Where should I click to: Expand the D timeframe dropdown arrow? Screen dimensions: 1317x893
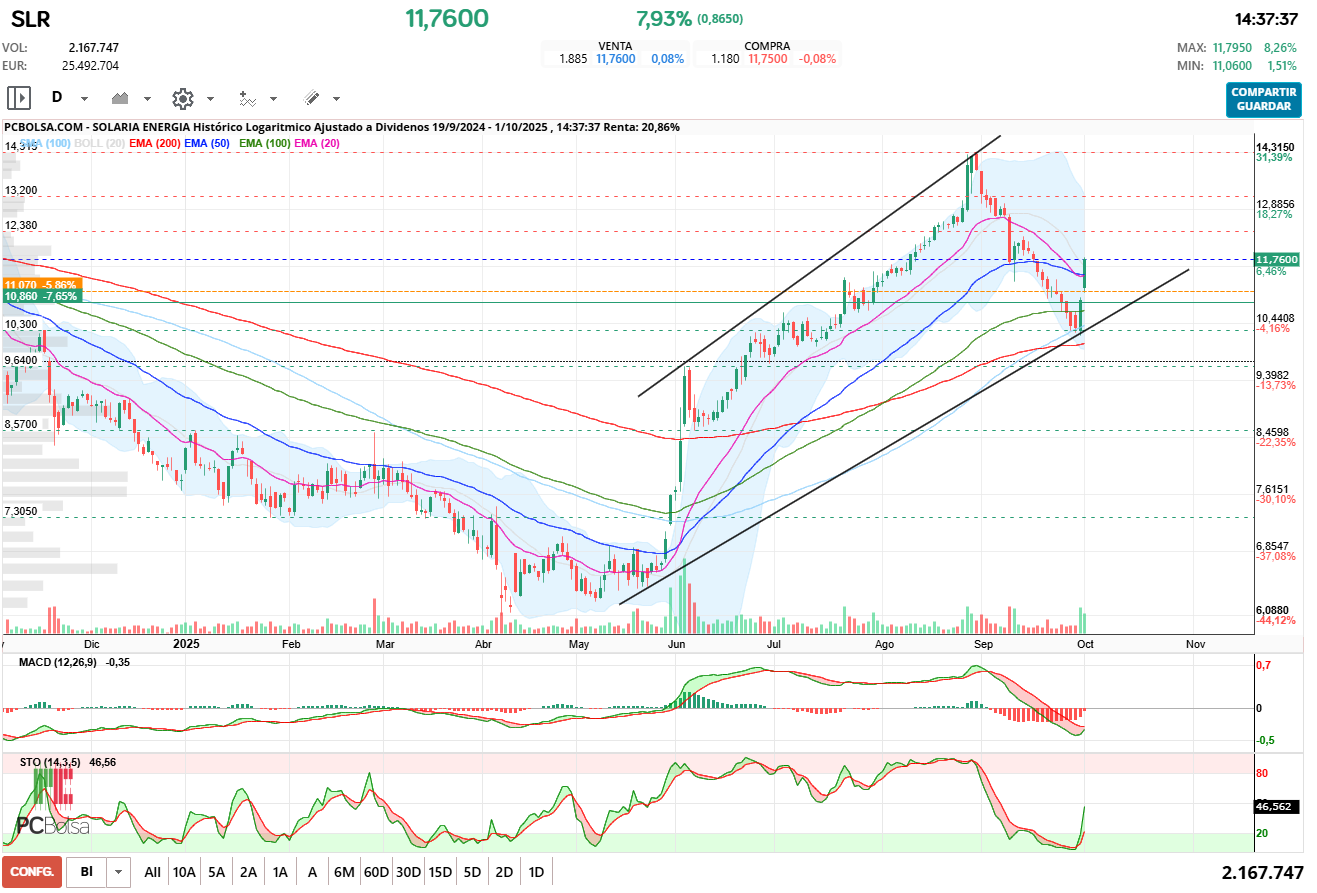tap(84, 99)
